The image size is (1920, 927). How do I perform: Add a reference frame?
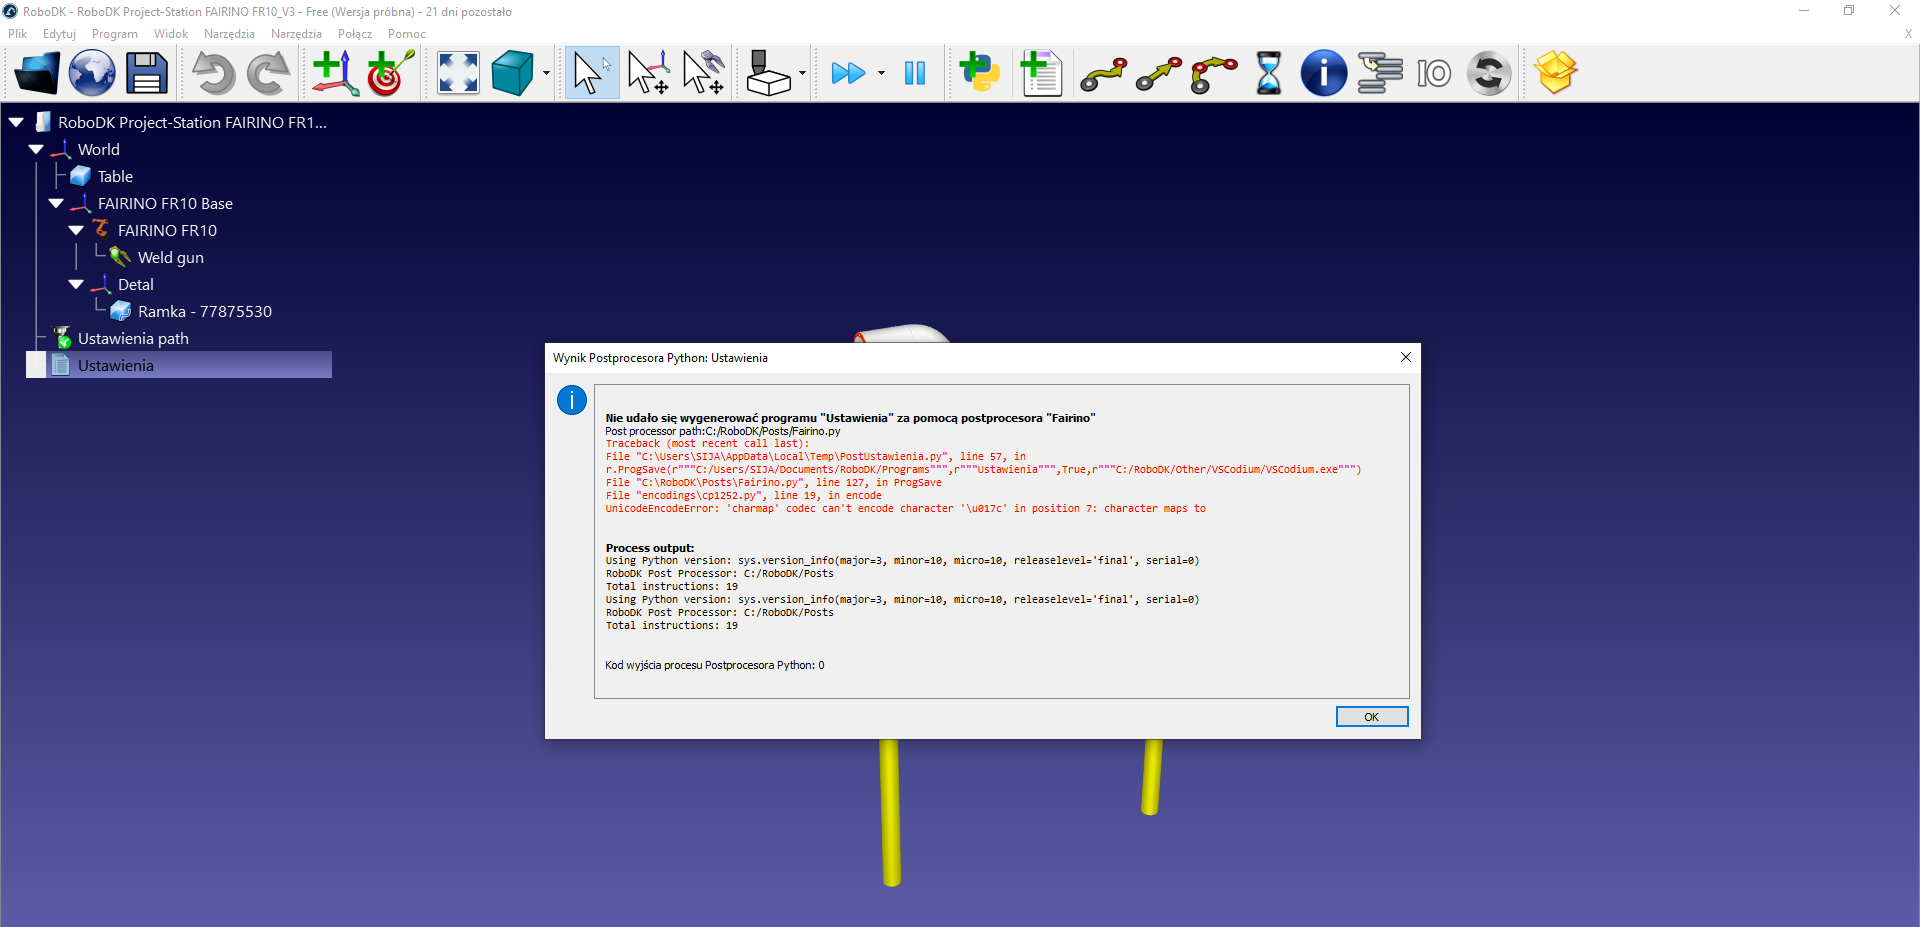(334, 73)
